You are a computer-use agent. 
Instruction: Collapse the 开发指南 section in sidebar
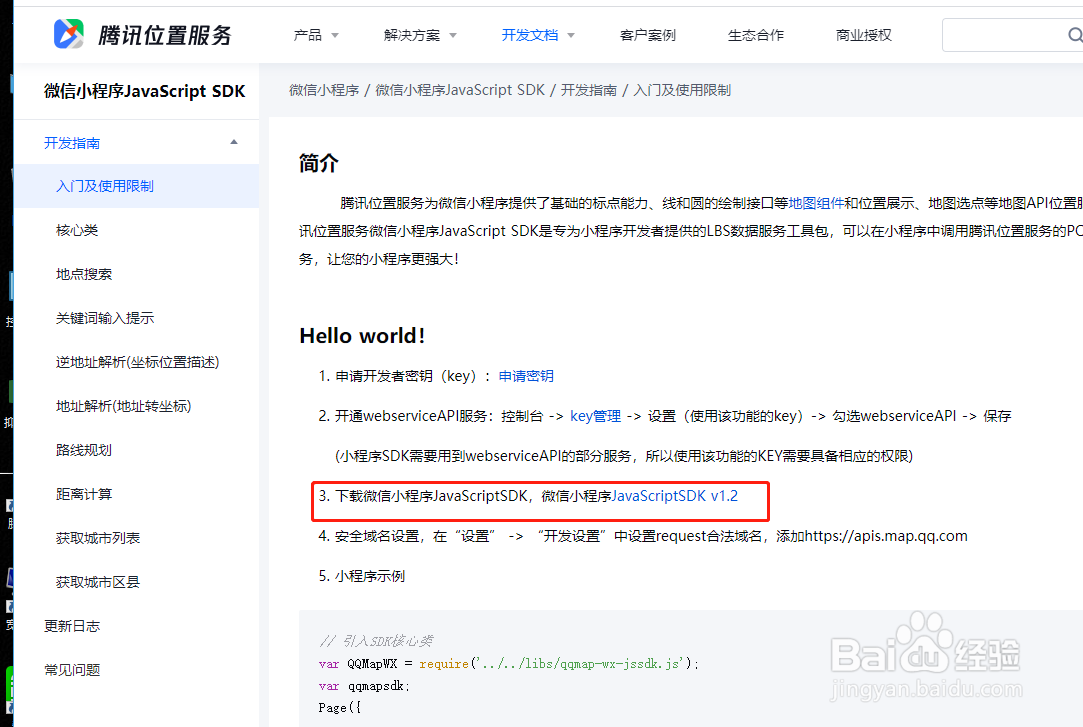[x=233, y=142]
